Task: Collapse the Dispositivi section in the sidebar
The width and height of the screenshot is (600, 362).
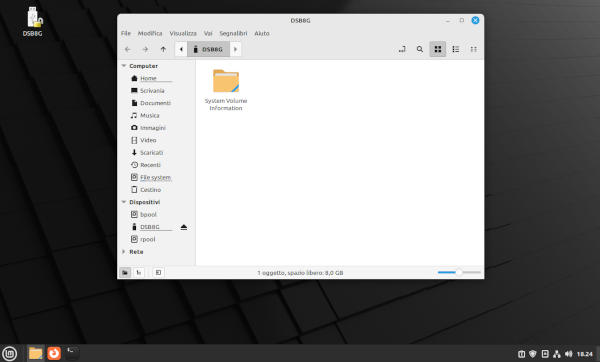Action: (x=124, y=202)
